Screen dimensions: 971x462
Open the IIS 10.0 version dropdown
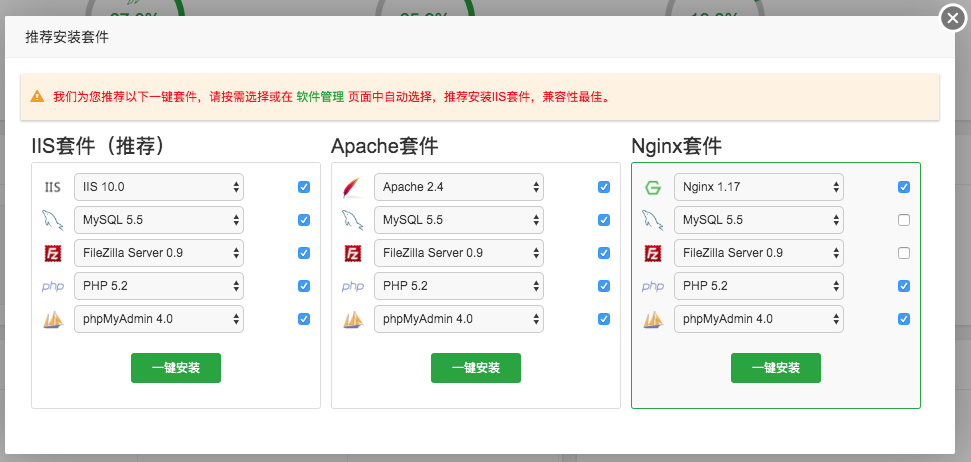[x=158, y=187]
